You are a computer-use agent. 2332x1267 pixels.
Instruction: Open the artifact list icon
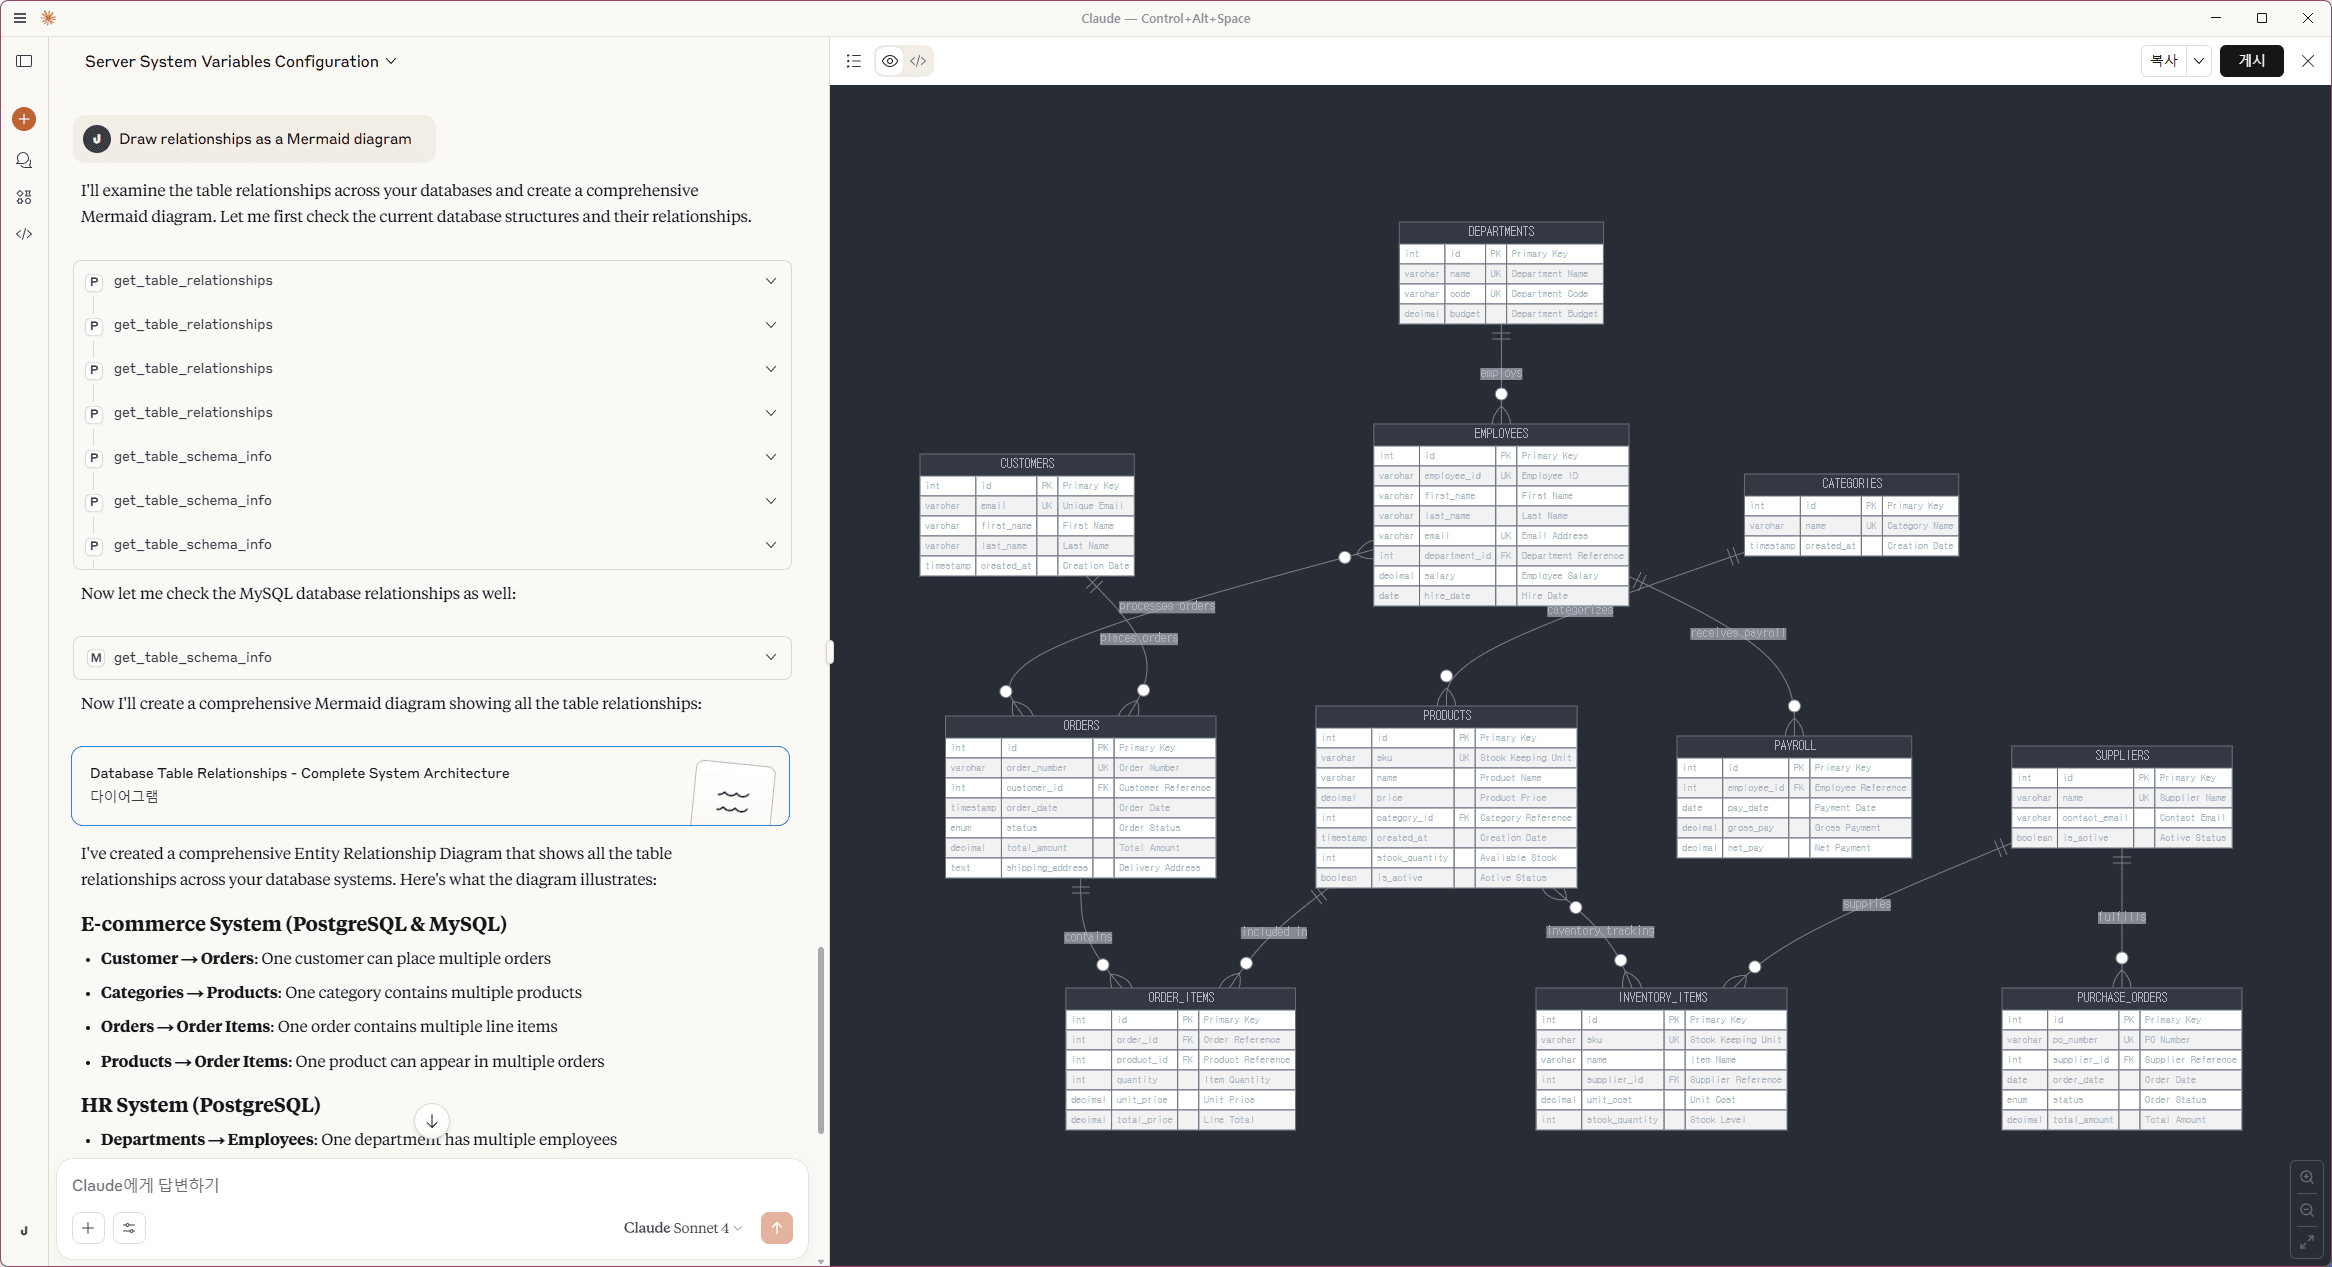853,61
